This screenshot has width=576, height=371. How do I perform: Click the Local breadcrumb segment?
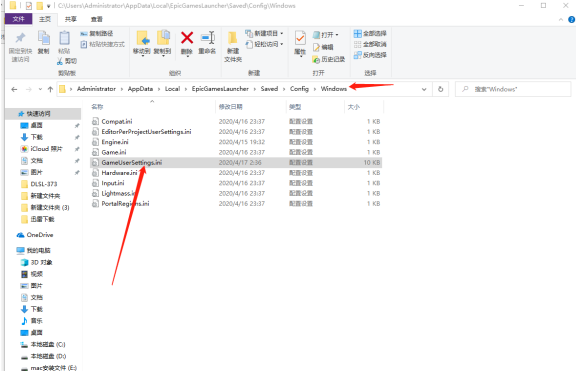coord(172,89)
